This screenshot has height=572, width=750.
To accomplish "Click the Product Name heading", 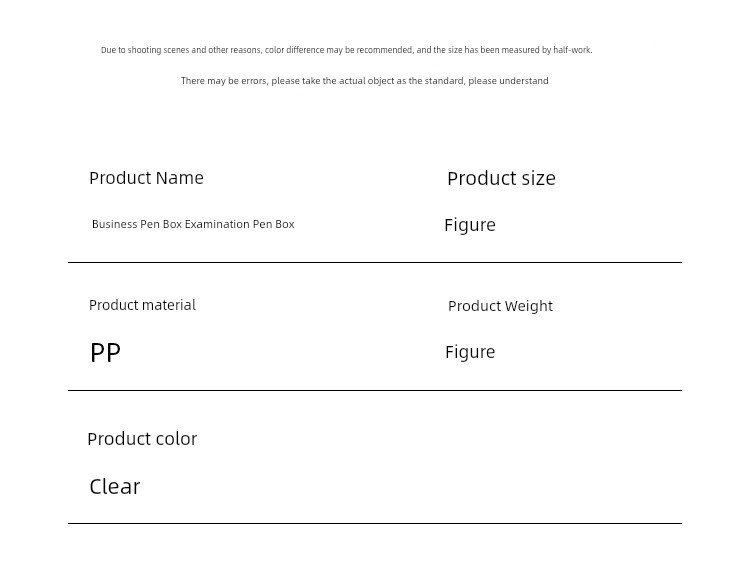I will click(146, 178).
